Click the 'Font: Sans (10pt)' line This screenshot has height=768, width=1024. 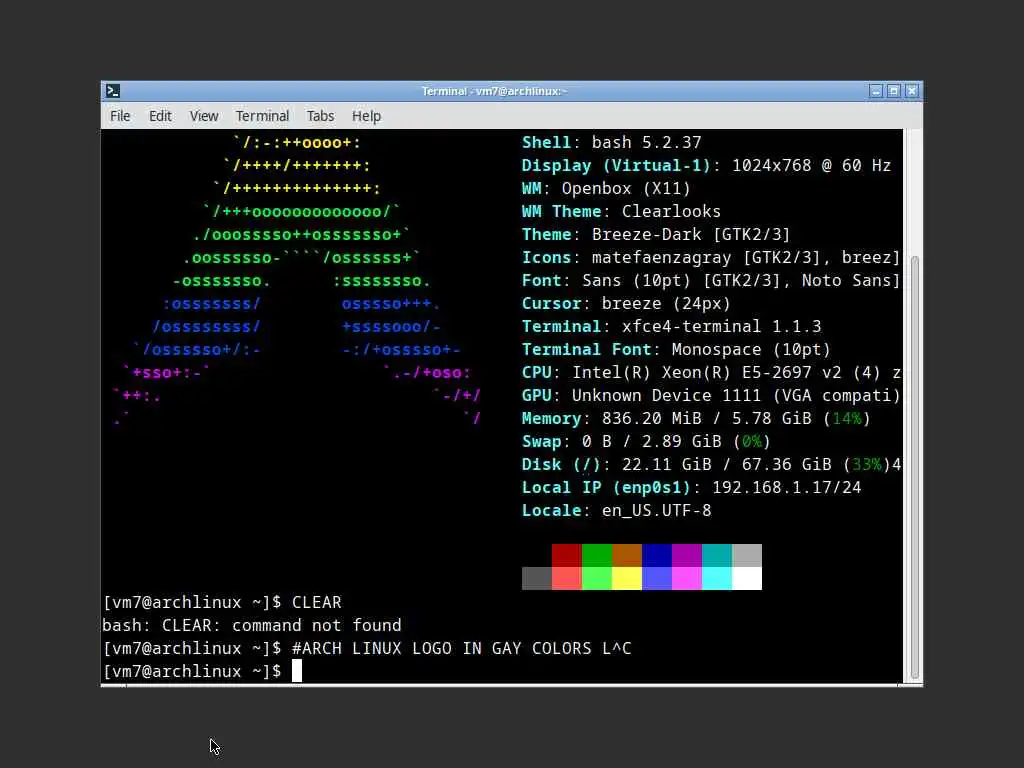pyautogui.click(x=711, y=281)
